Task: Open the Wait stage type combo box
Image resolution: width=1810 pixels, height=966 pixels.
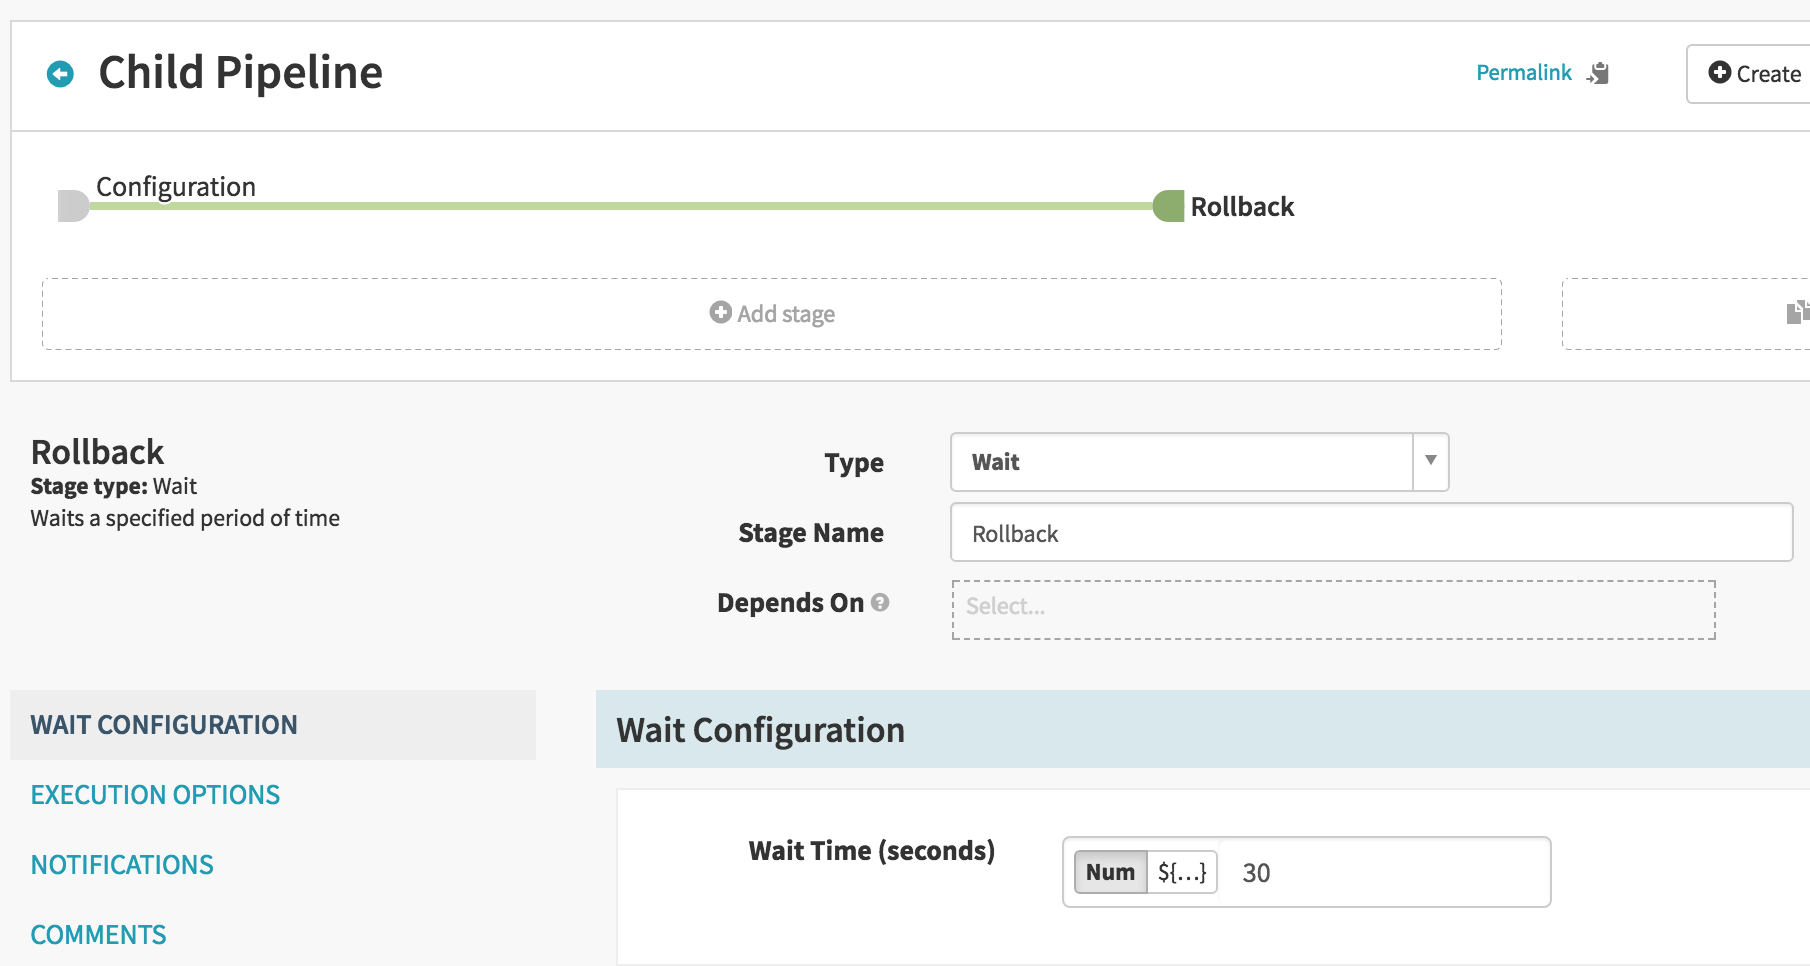Action: click(x=1199, y=462)
